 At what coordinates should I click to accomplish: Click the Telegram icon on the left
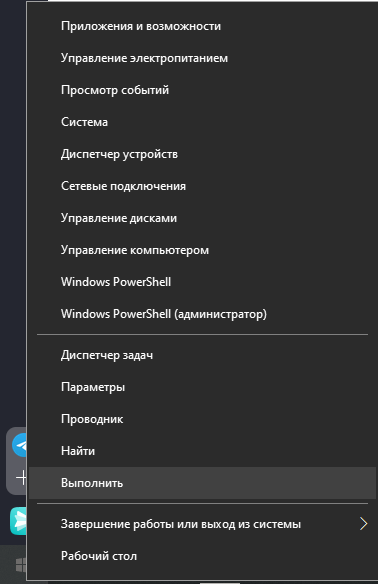click(20, 445)
